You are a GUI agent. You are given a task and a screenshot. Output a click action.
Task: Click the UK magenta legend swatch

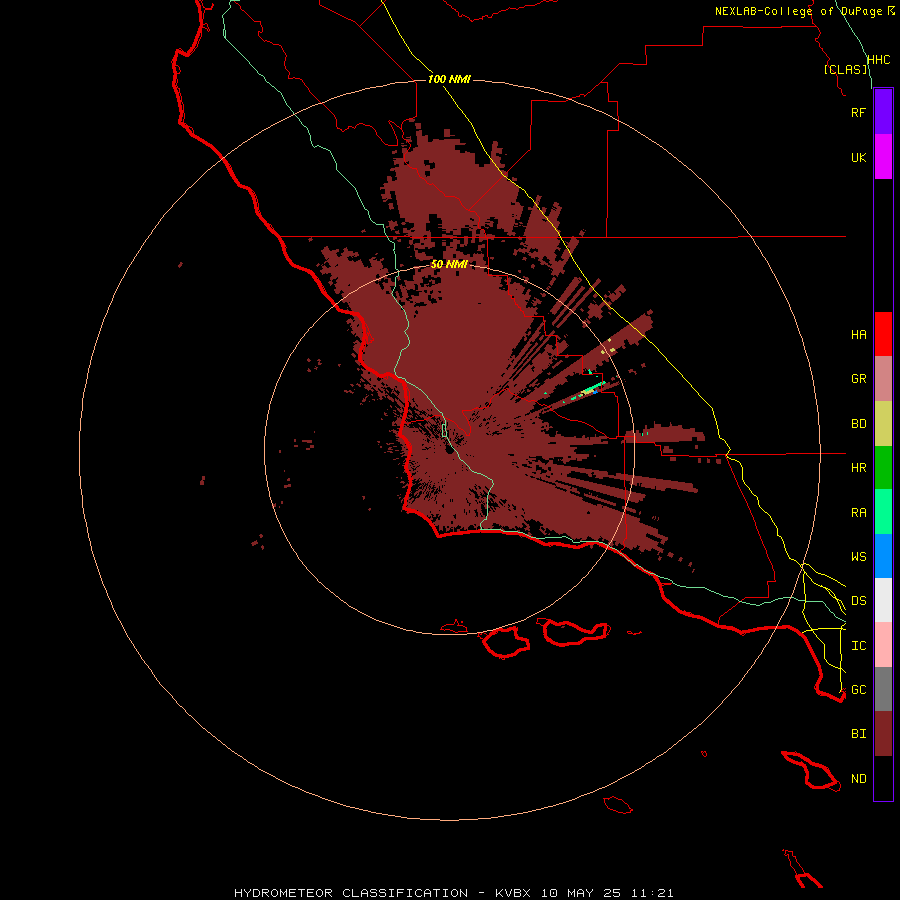883,157
